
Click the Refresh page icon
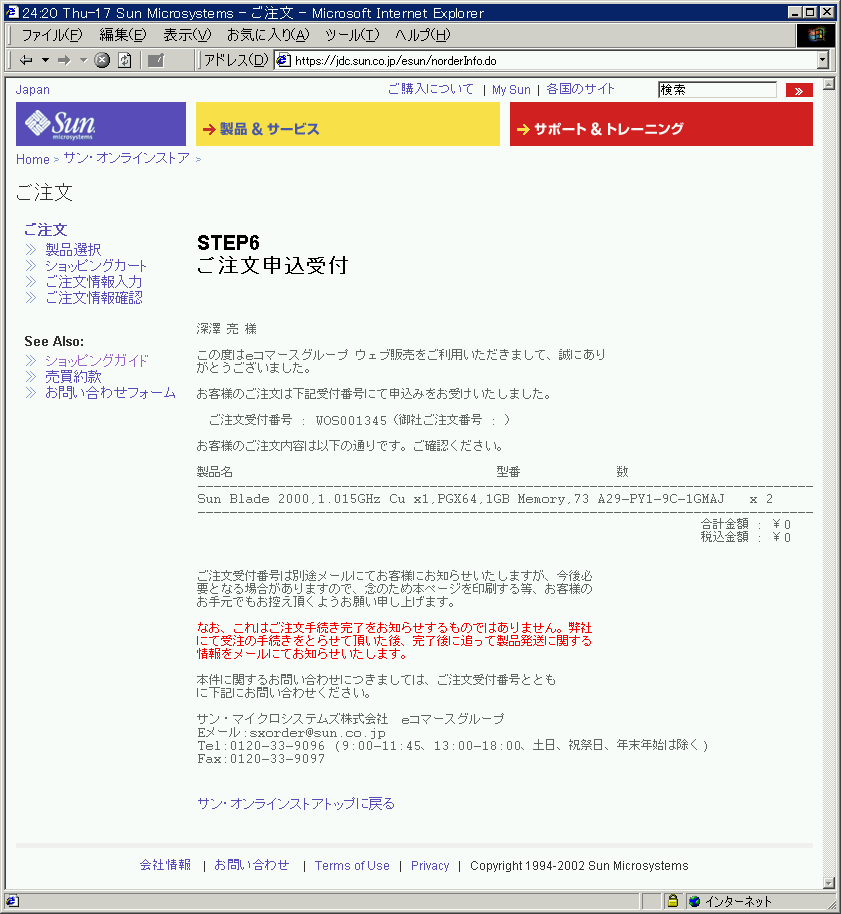click(125, 60)
